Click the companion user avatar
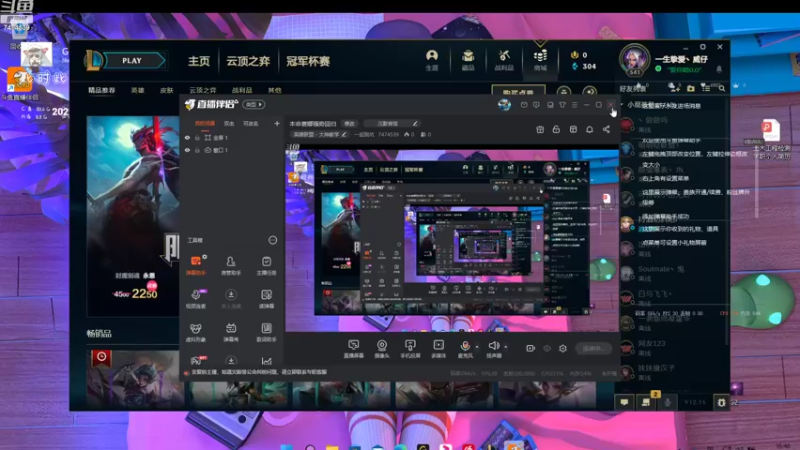 click(x=505, y=105)
